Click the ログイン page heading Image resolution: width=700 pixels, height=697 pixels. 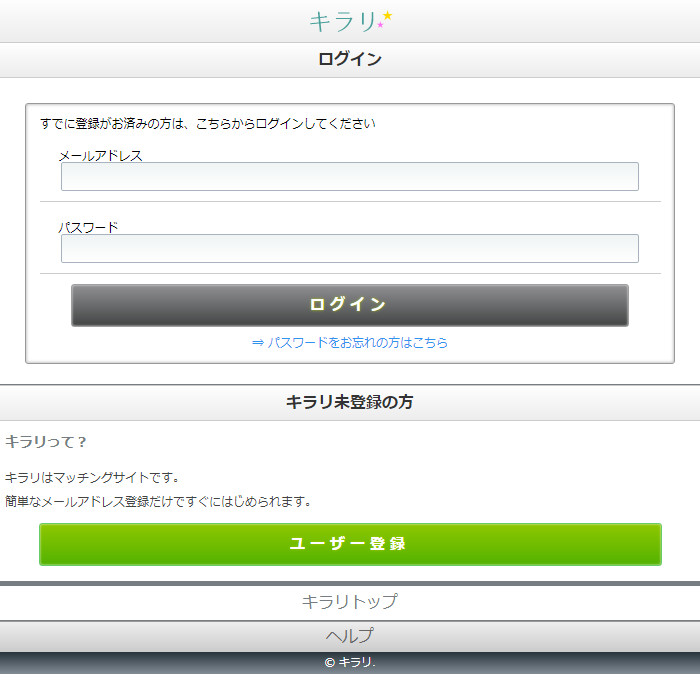(x=350, y=59)
